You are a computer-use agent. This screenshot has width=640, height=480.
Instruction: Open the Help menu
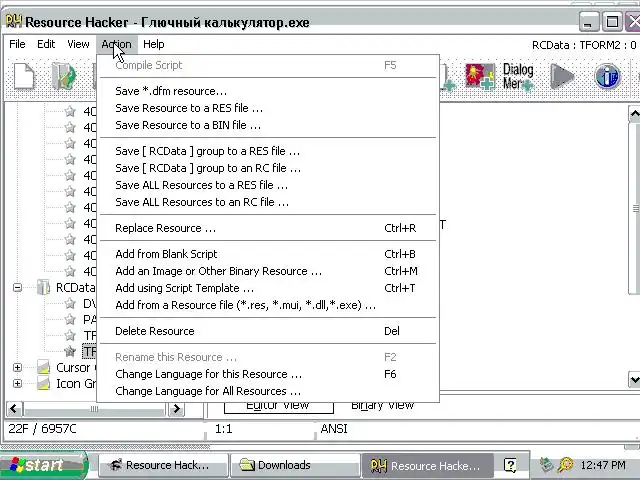point(153,44)
